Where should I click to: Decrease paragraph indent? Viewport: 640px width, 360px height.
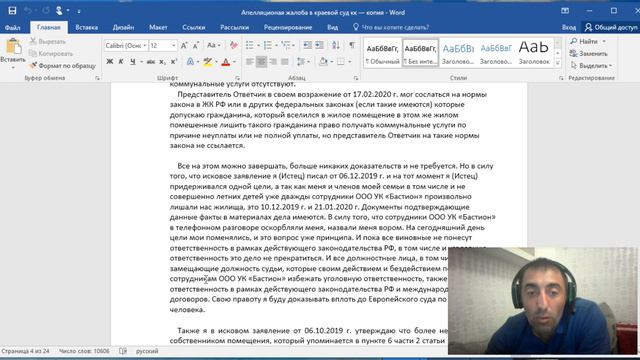point(307,45)
